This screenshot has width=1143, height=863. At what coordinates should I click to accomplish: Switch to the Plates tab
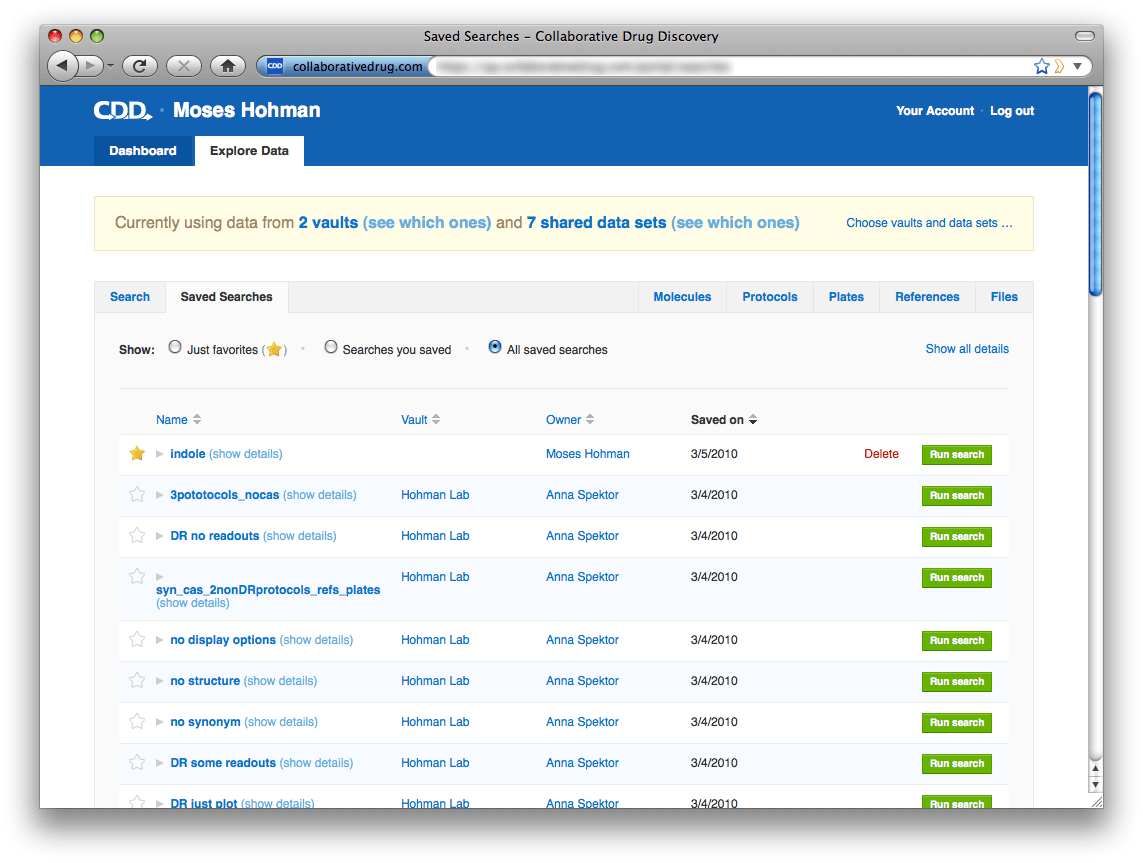pos(846,297)
